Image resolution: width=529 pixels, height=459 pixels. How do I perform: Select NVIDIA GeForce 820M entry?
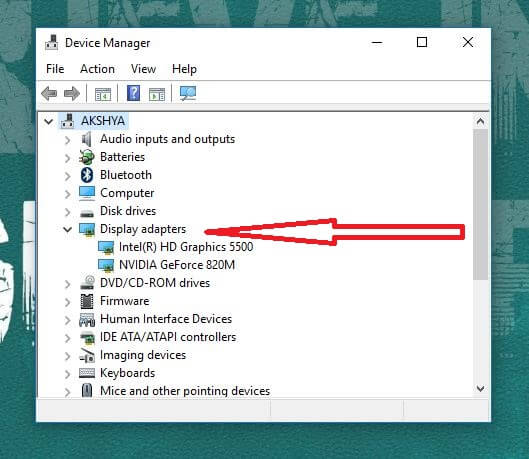point(177,265)
